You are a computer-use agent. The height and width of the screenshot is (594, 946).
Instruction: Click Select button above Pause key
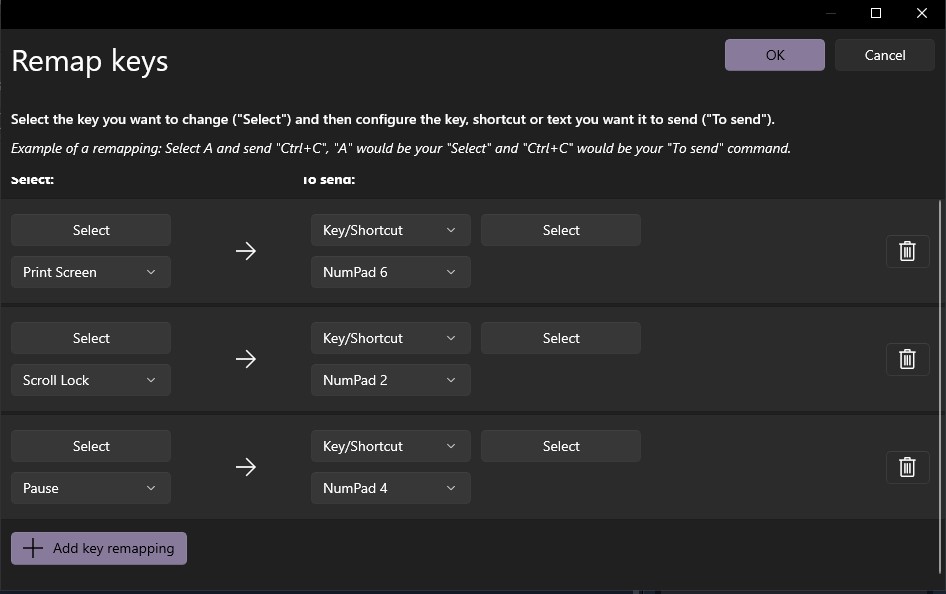pos(91,446)
